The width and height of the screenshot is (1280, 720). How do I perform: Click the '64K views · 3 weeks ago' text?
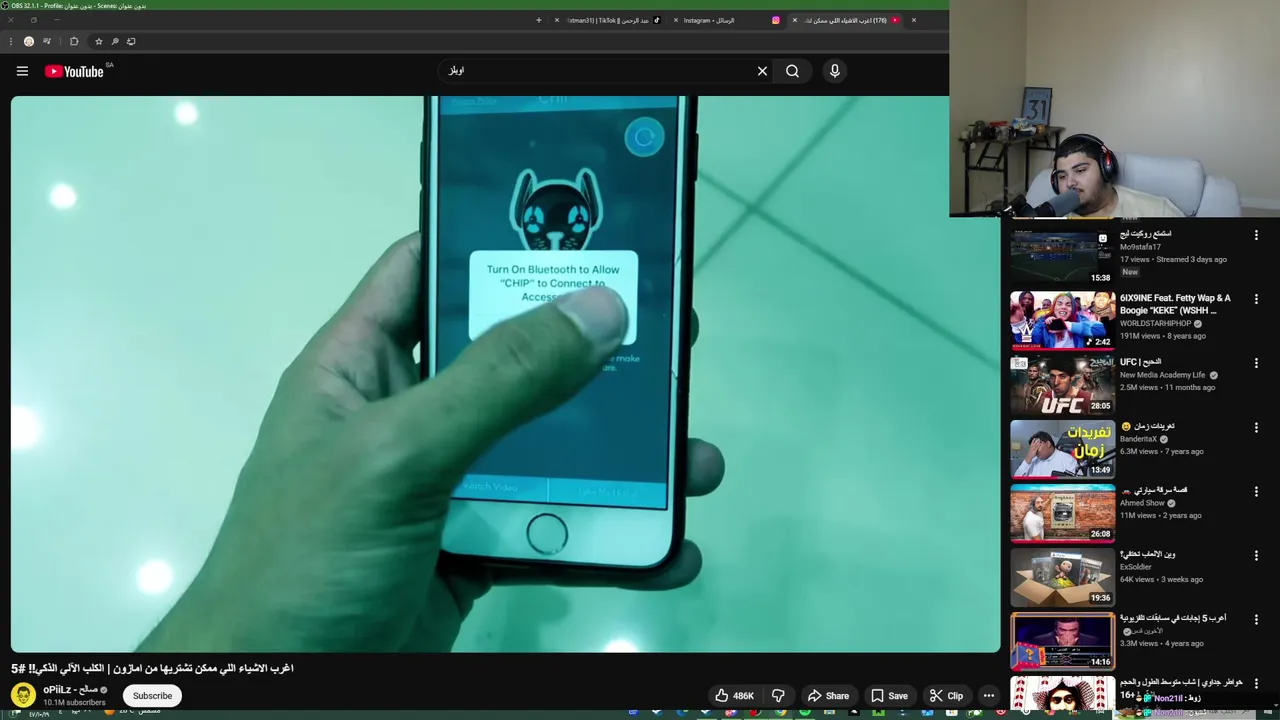pos(1161,579)
